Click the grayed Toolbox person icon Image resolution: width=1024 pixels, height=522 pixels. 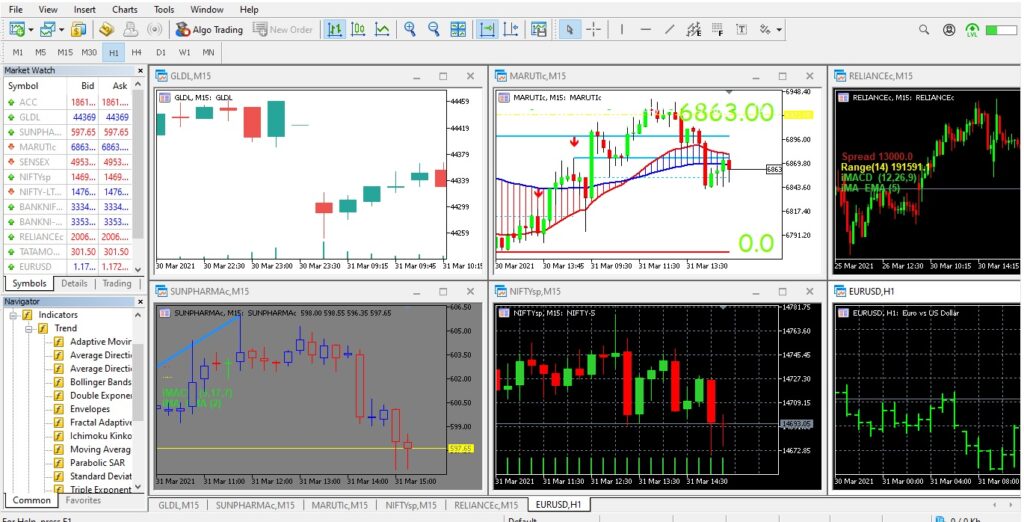pos(131,29)
